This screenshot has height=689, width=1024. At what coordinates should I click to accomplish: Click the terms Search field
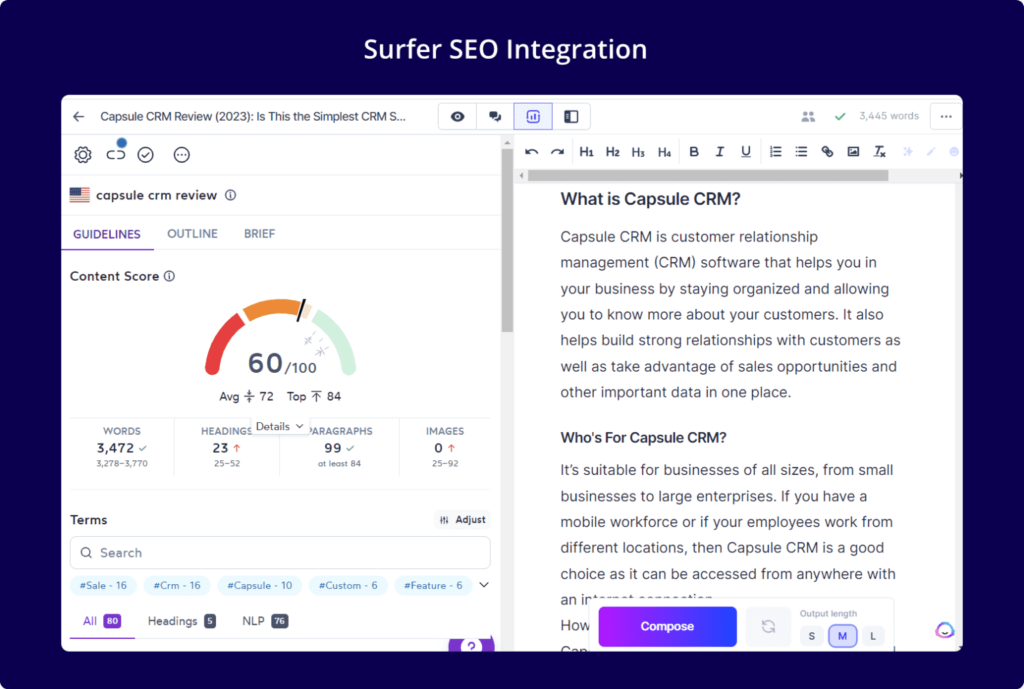click(280, 553)
